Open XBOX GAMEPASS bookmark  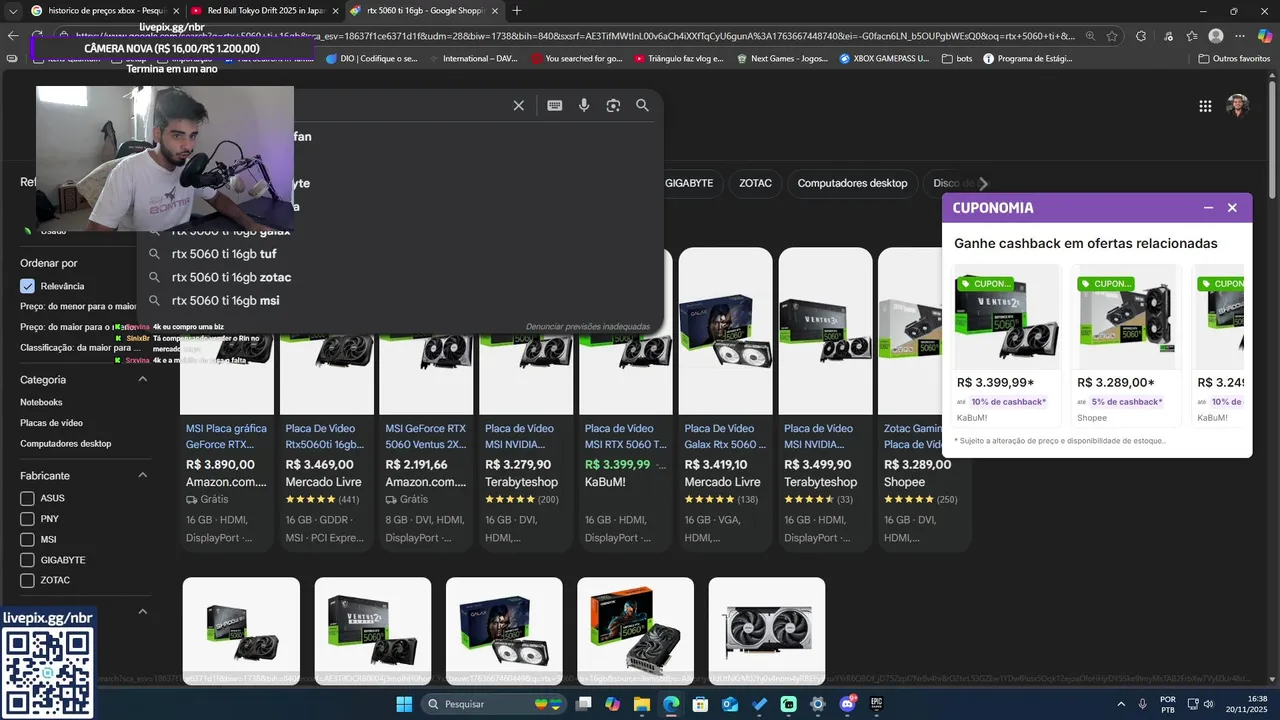pyautogui.click(x=884, y=58)
